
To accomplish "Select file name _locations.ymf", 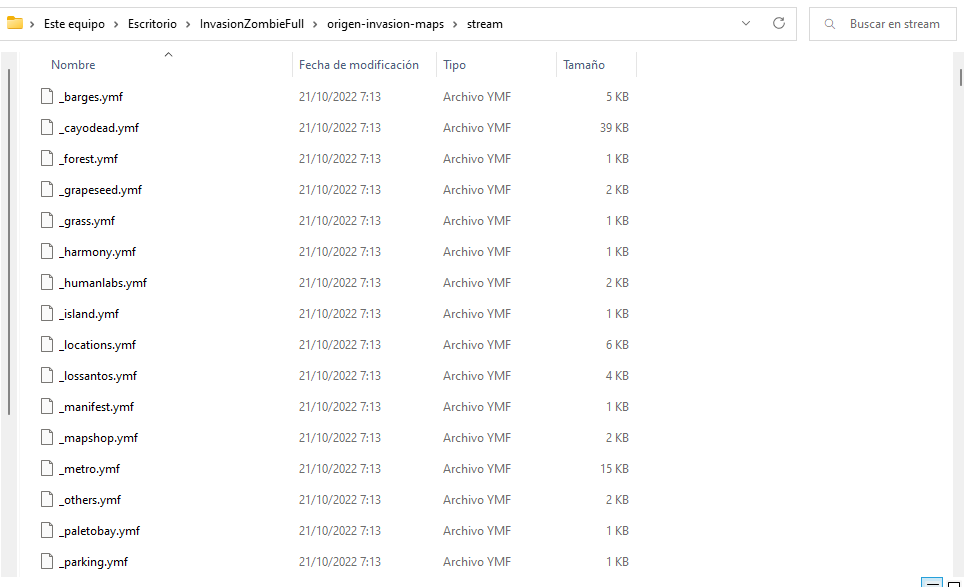I will [x=97, y=344].
